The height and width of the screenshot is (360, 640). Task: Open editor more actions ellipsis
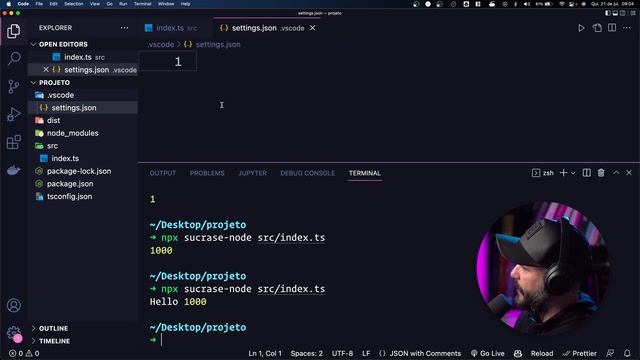[627, 28]
